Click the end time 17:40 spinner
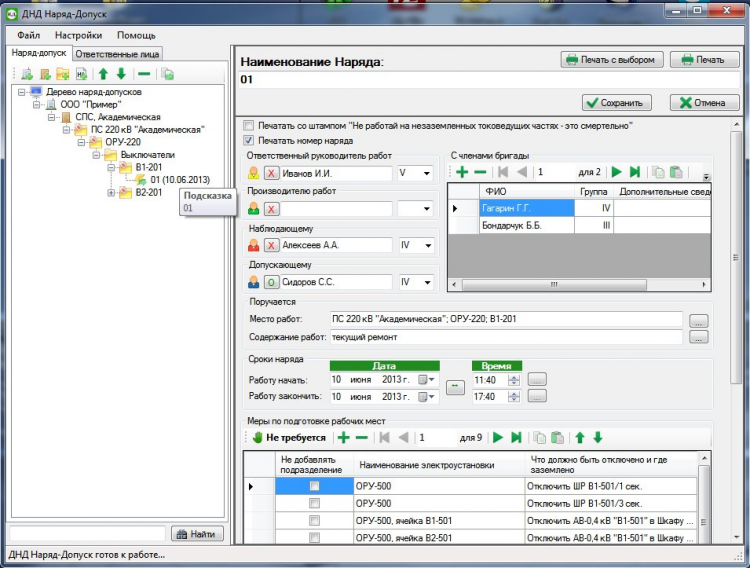The image size is (750, 568). [514, 397]
